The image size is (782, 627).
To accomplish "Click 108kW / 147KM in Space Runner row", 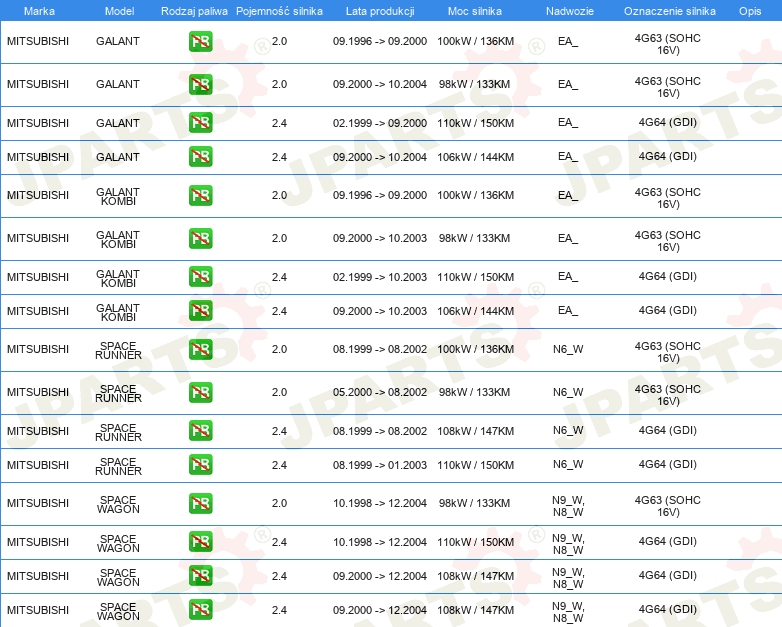I will (x=475, y=431).
